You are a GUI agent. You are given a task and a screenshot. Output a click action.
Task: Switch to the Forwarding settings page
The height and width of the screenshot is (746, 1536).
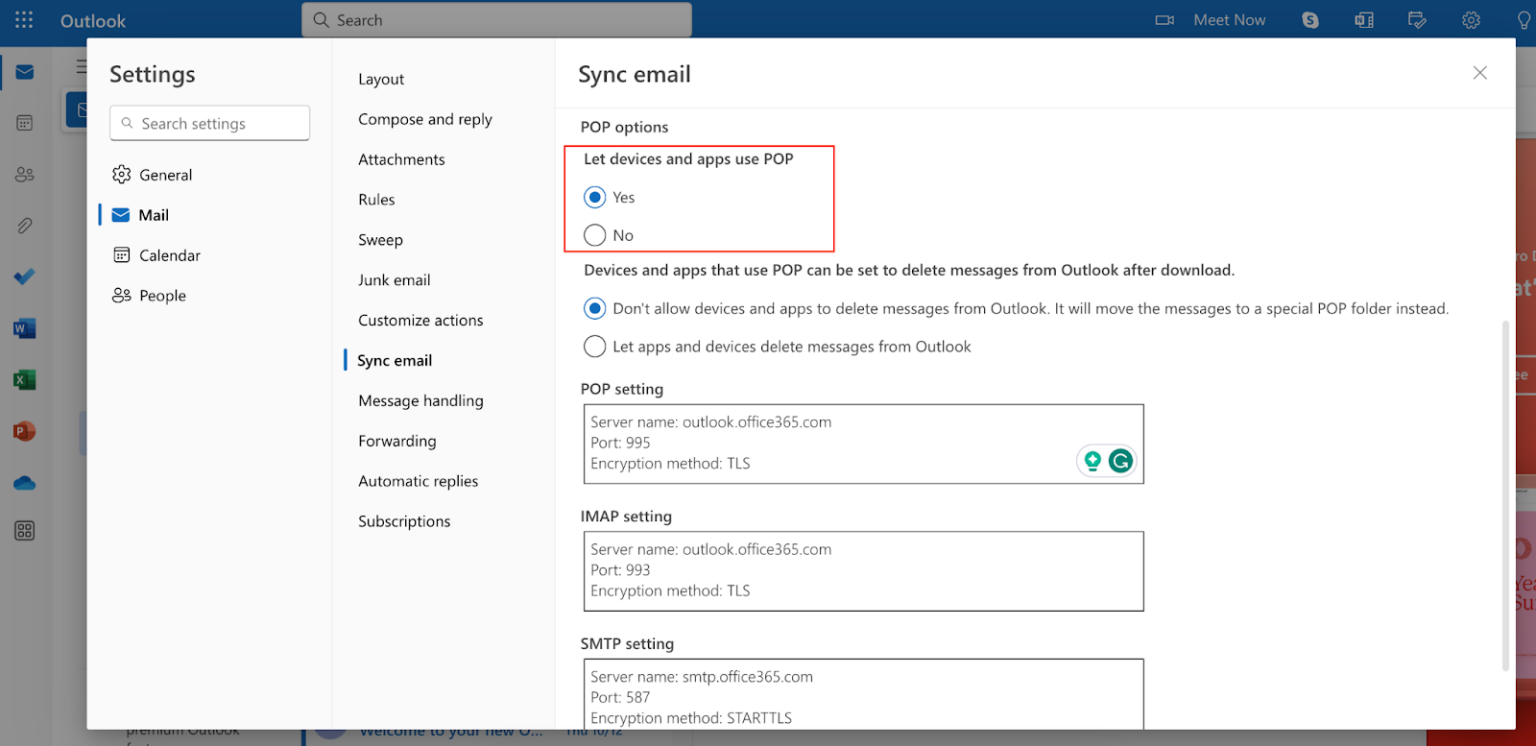[397, 440]
